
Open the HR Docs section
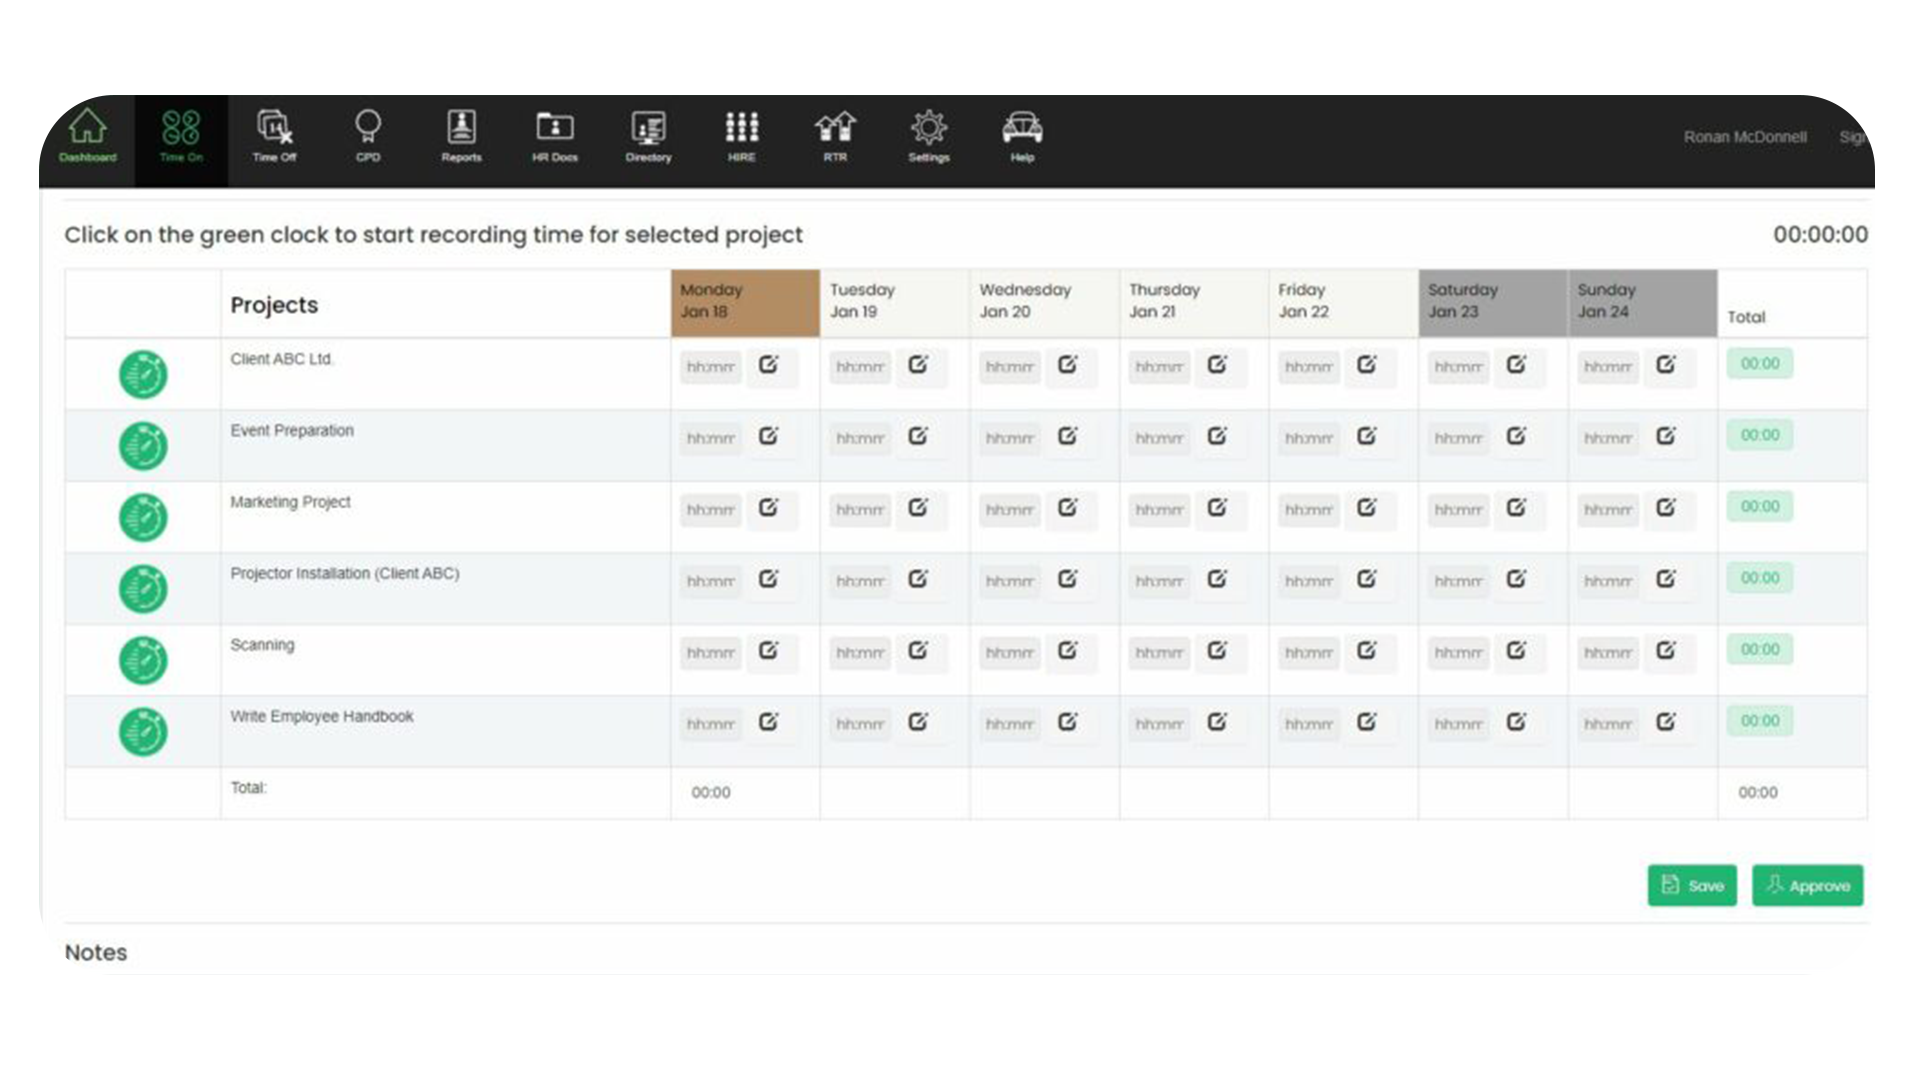(554, 137)
